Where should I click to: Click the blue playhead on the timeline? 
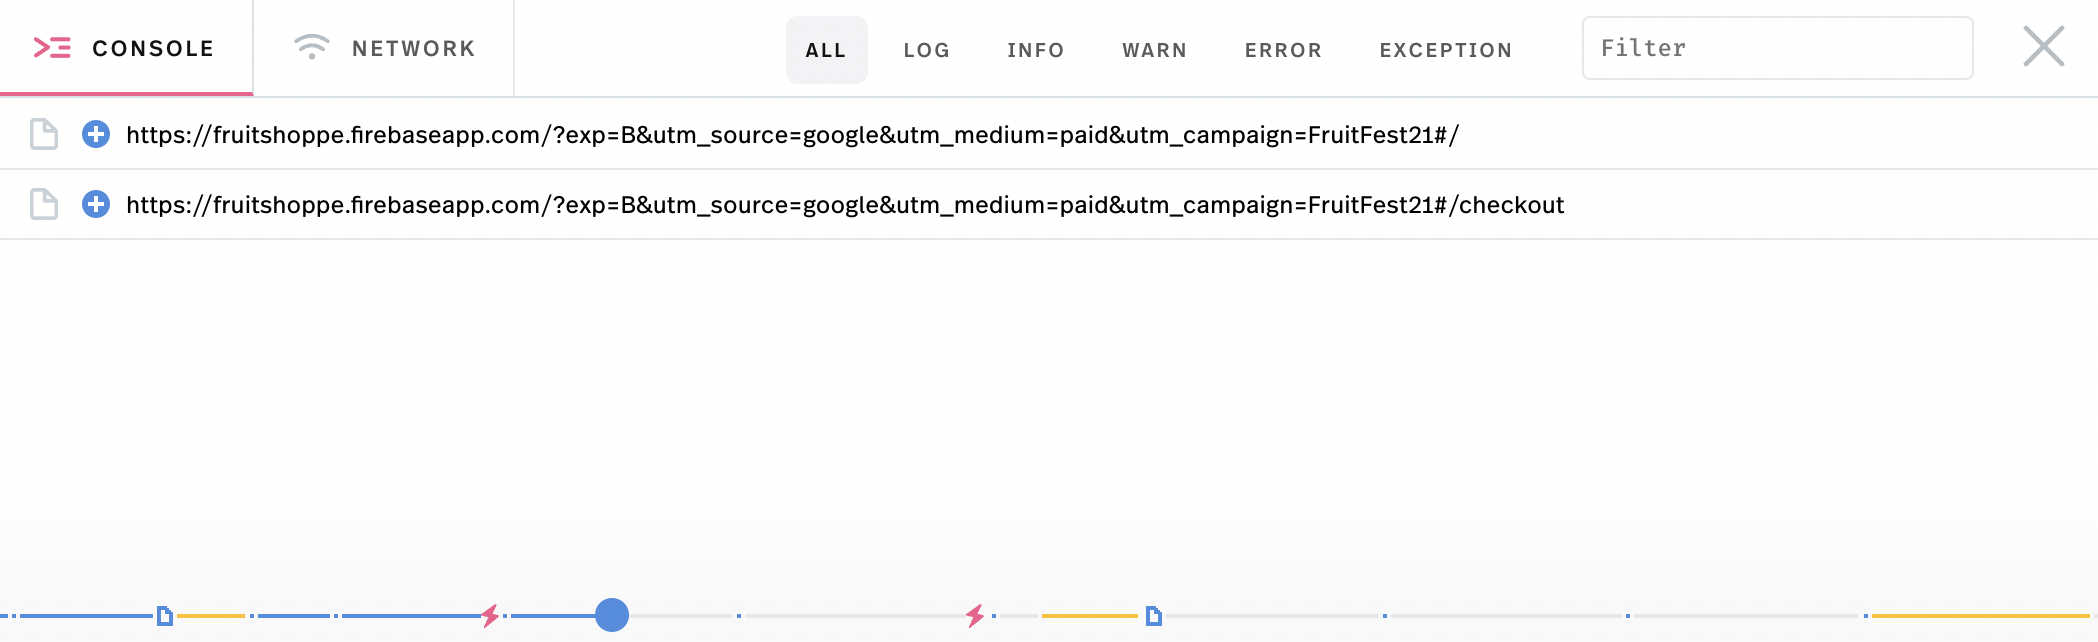612,615
